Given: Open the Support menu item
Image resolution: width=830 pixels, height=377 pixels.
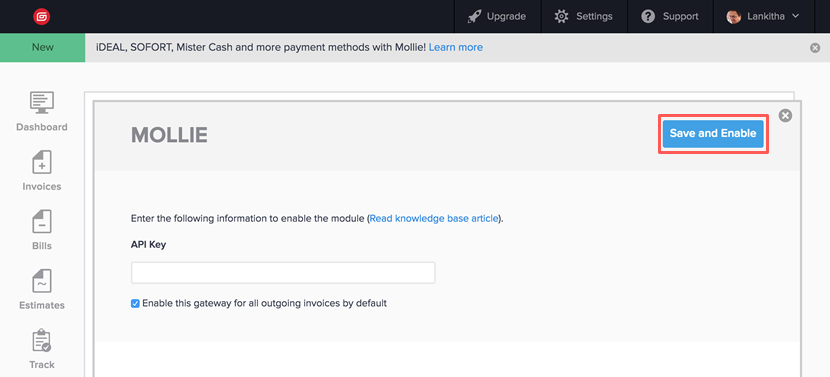Looking at the screenshot, I should 670,16.
